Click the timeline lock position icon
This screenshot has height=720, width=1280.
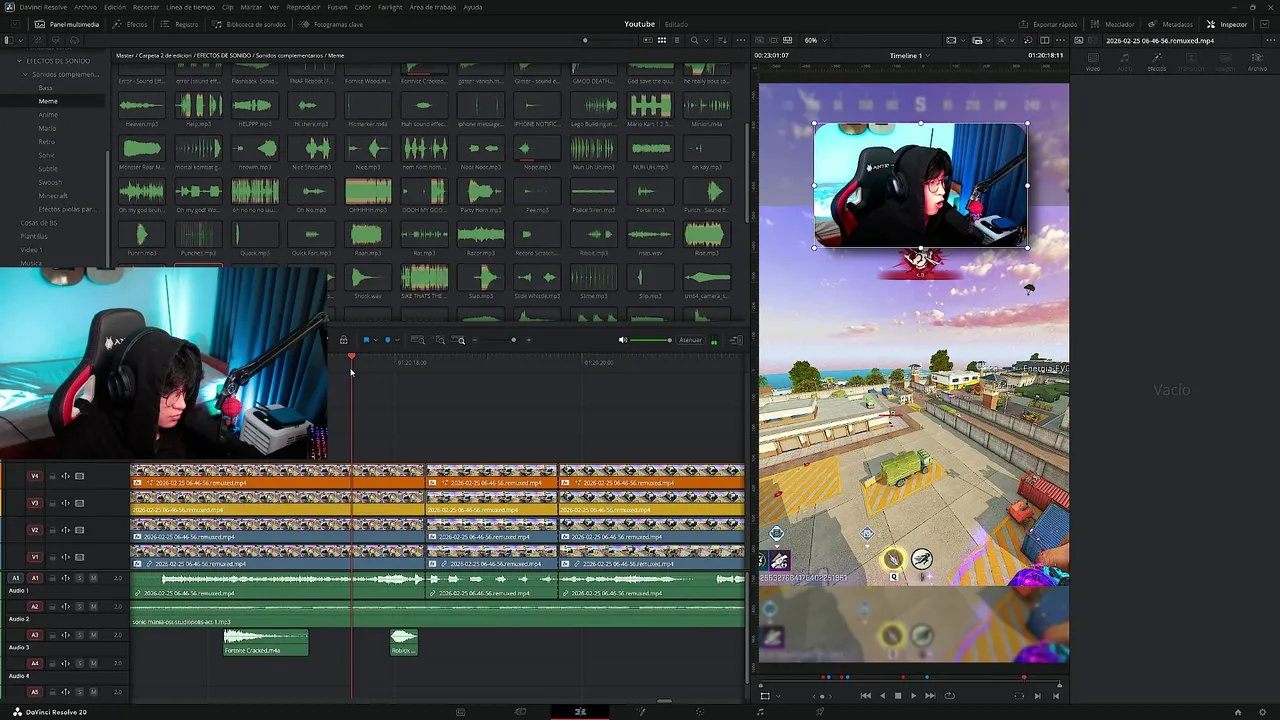coord(343,340)
